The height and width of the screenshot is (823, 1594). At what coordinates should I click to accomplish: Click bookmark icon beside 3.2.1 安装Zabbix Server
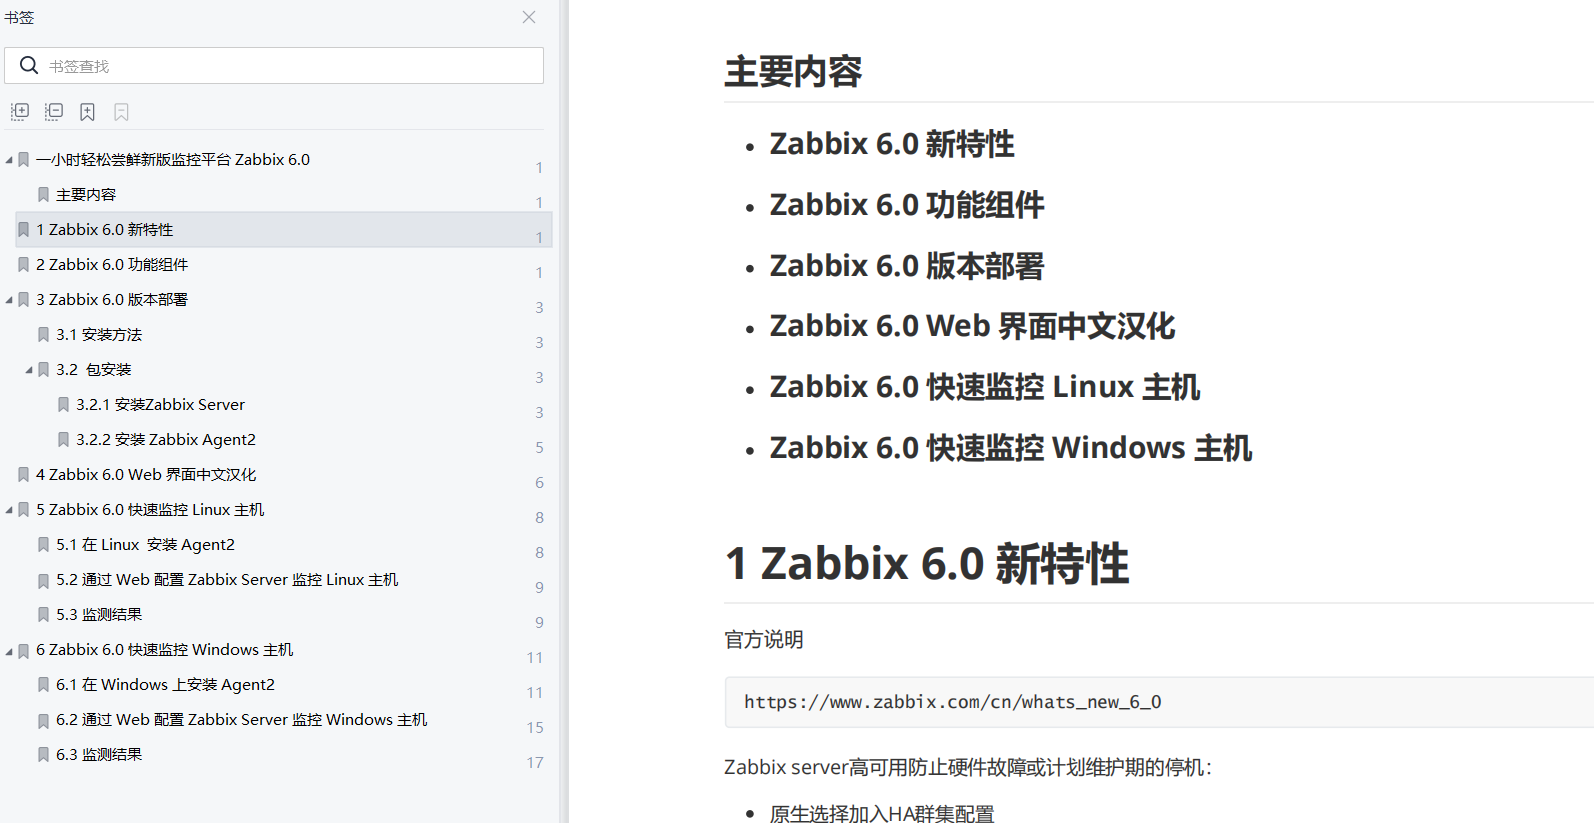(x=63, y=405)
